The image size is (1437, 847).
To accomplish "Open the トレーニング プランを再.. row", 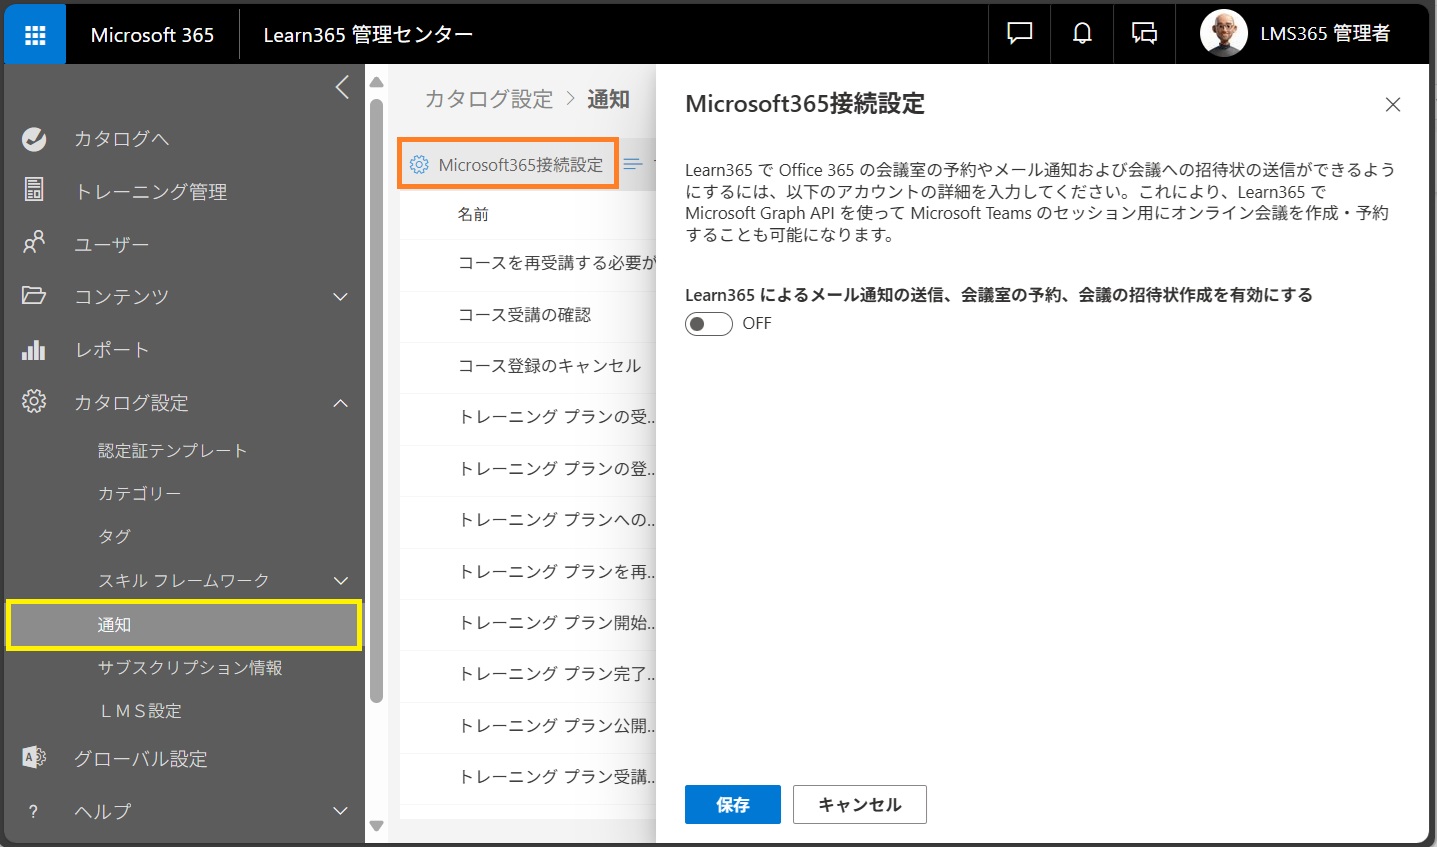I will pyautogui.click(x=528, y=572).
